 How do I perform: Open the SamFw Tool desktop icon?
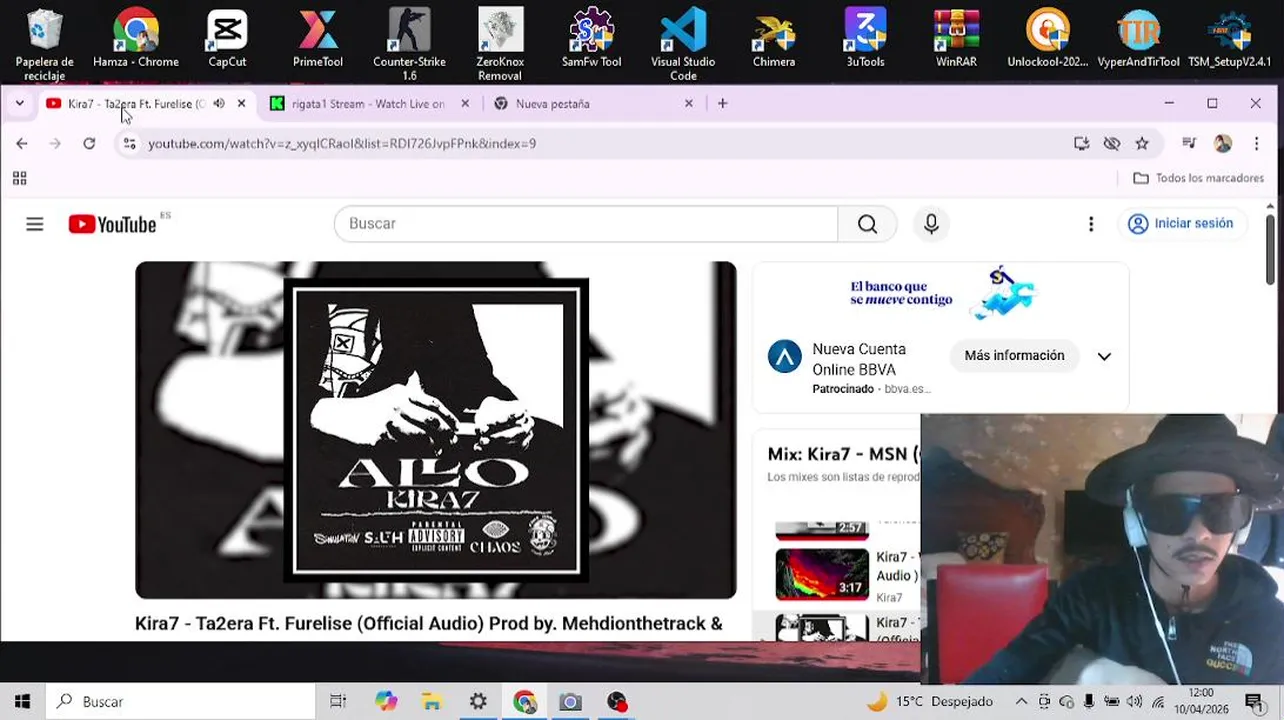coord(591,40)
